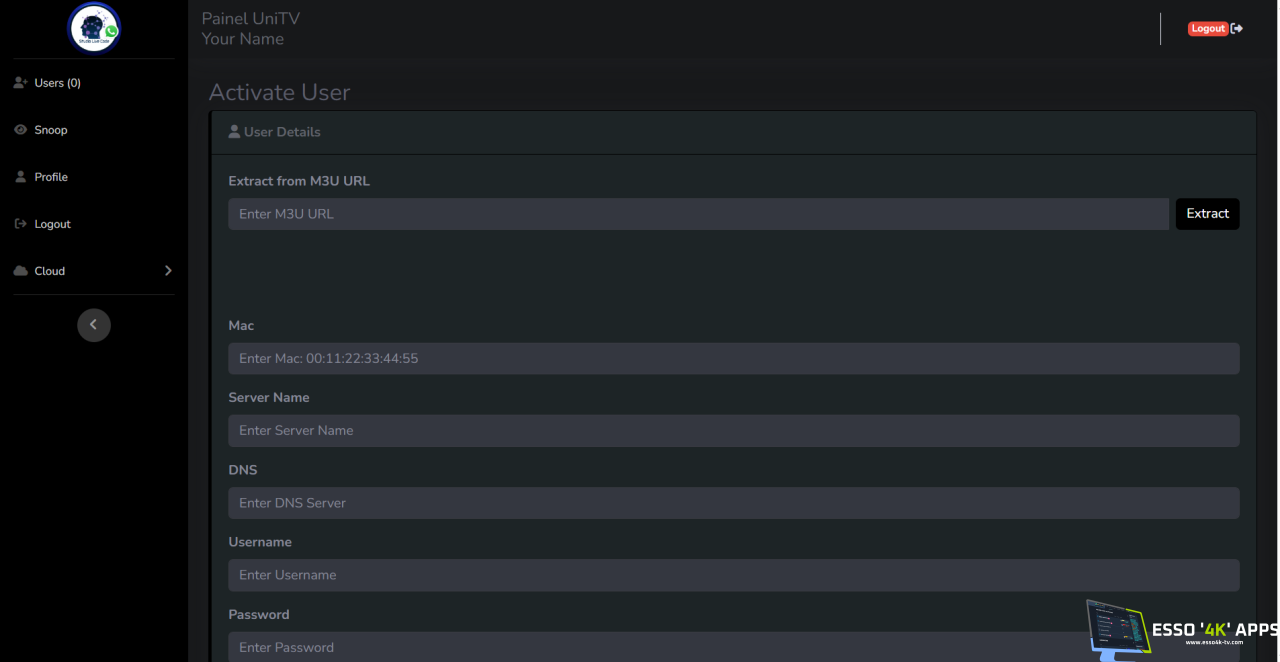Screen dimensions: 1280x662
Task: Expand the Cloud submenu chevron
Action: [168, 271]
